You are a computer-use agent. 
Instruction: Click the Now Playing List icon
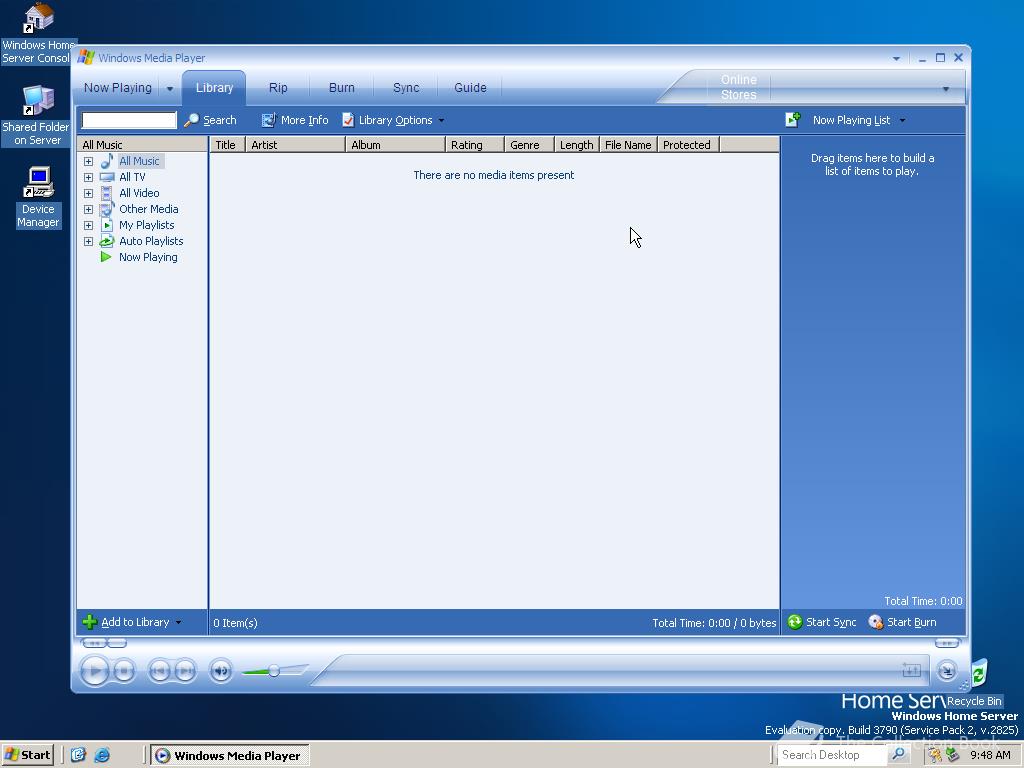[x=793, y=120]
